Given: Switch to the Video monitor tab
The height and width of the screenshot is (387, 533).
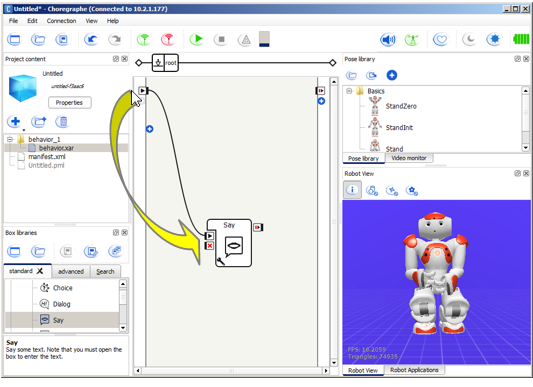Looking at the screenshot, I should 409,158.
